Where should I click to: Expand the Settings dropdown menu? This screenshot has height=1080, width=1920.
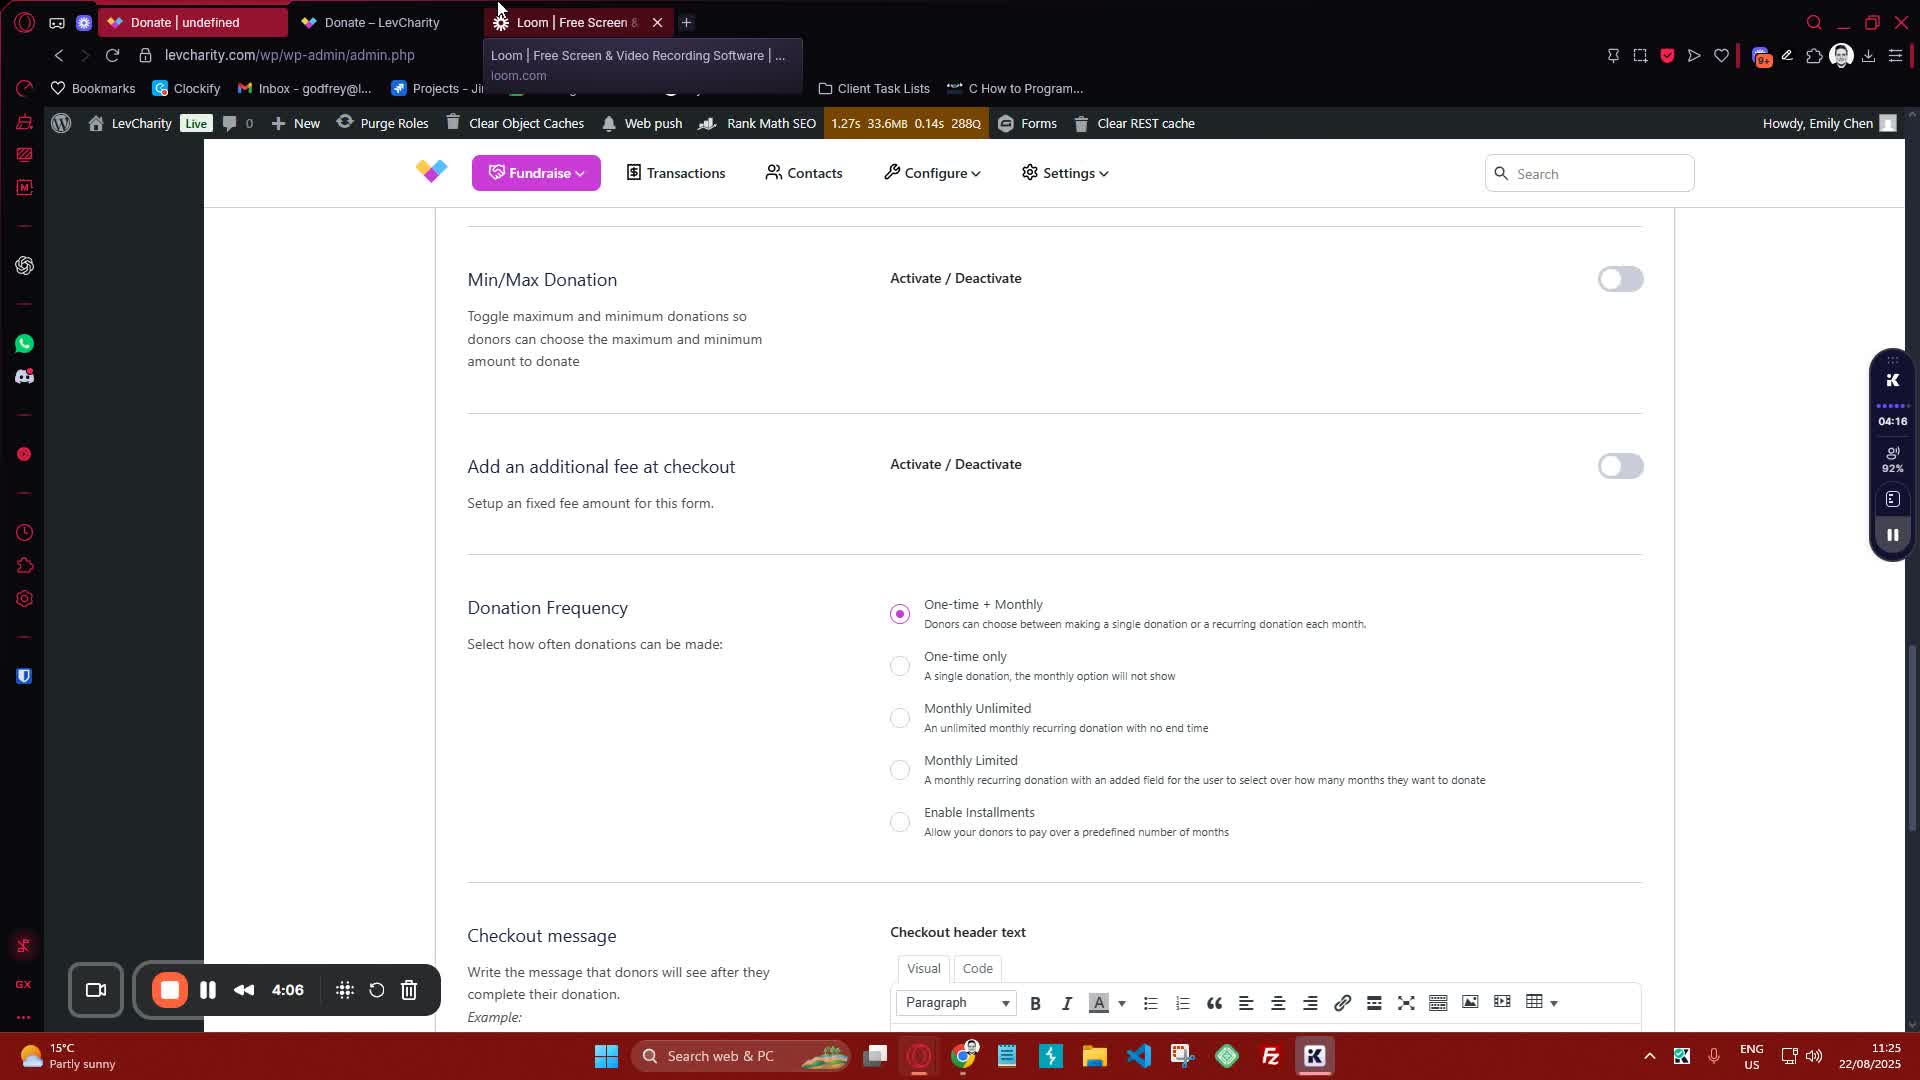[x=1065, y=173]
